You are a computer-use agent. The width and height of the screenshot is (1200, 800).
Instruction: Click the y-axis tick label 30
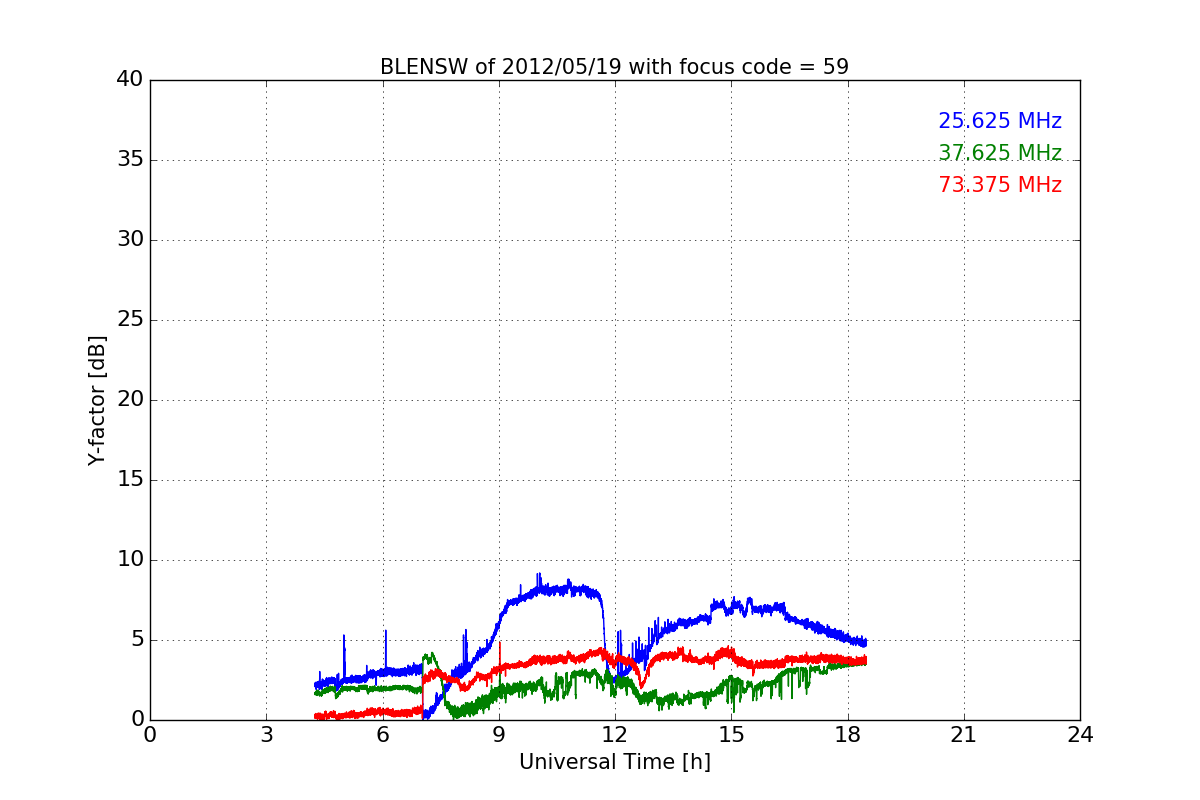click(x=130, y=240)
